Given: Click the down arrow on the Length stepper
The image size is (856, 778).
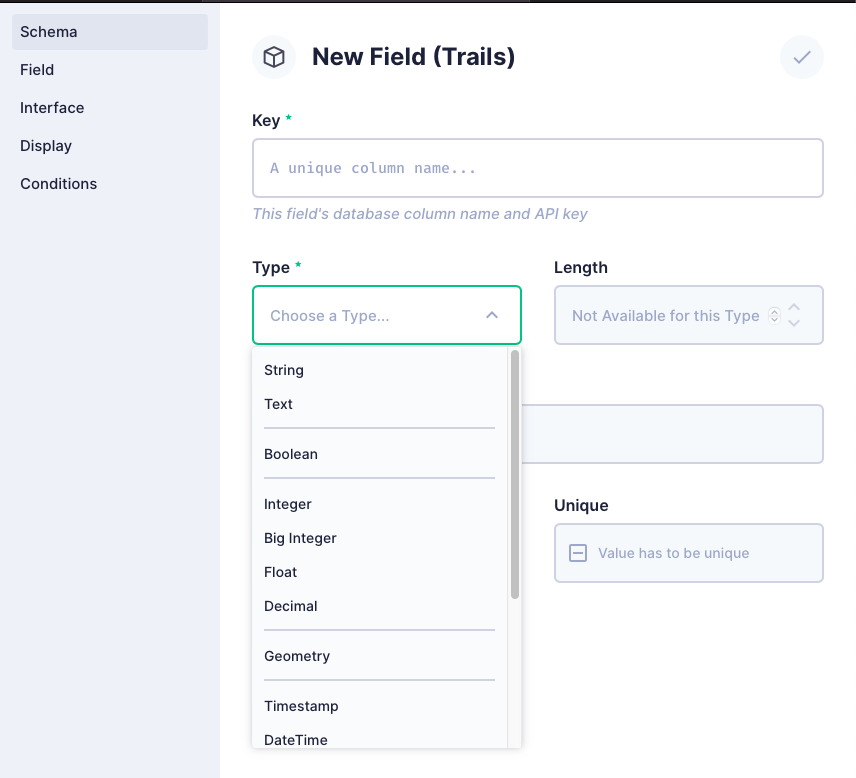Looking at the screenshot, I should [794, 322].
